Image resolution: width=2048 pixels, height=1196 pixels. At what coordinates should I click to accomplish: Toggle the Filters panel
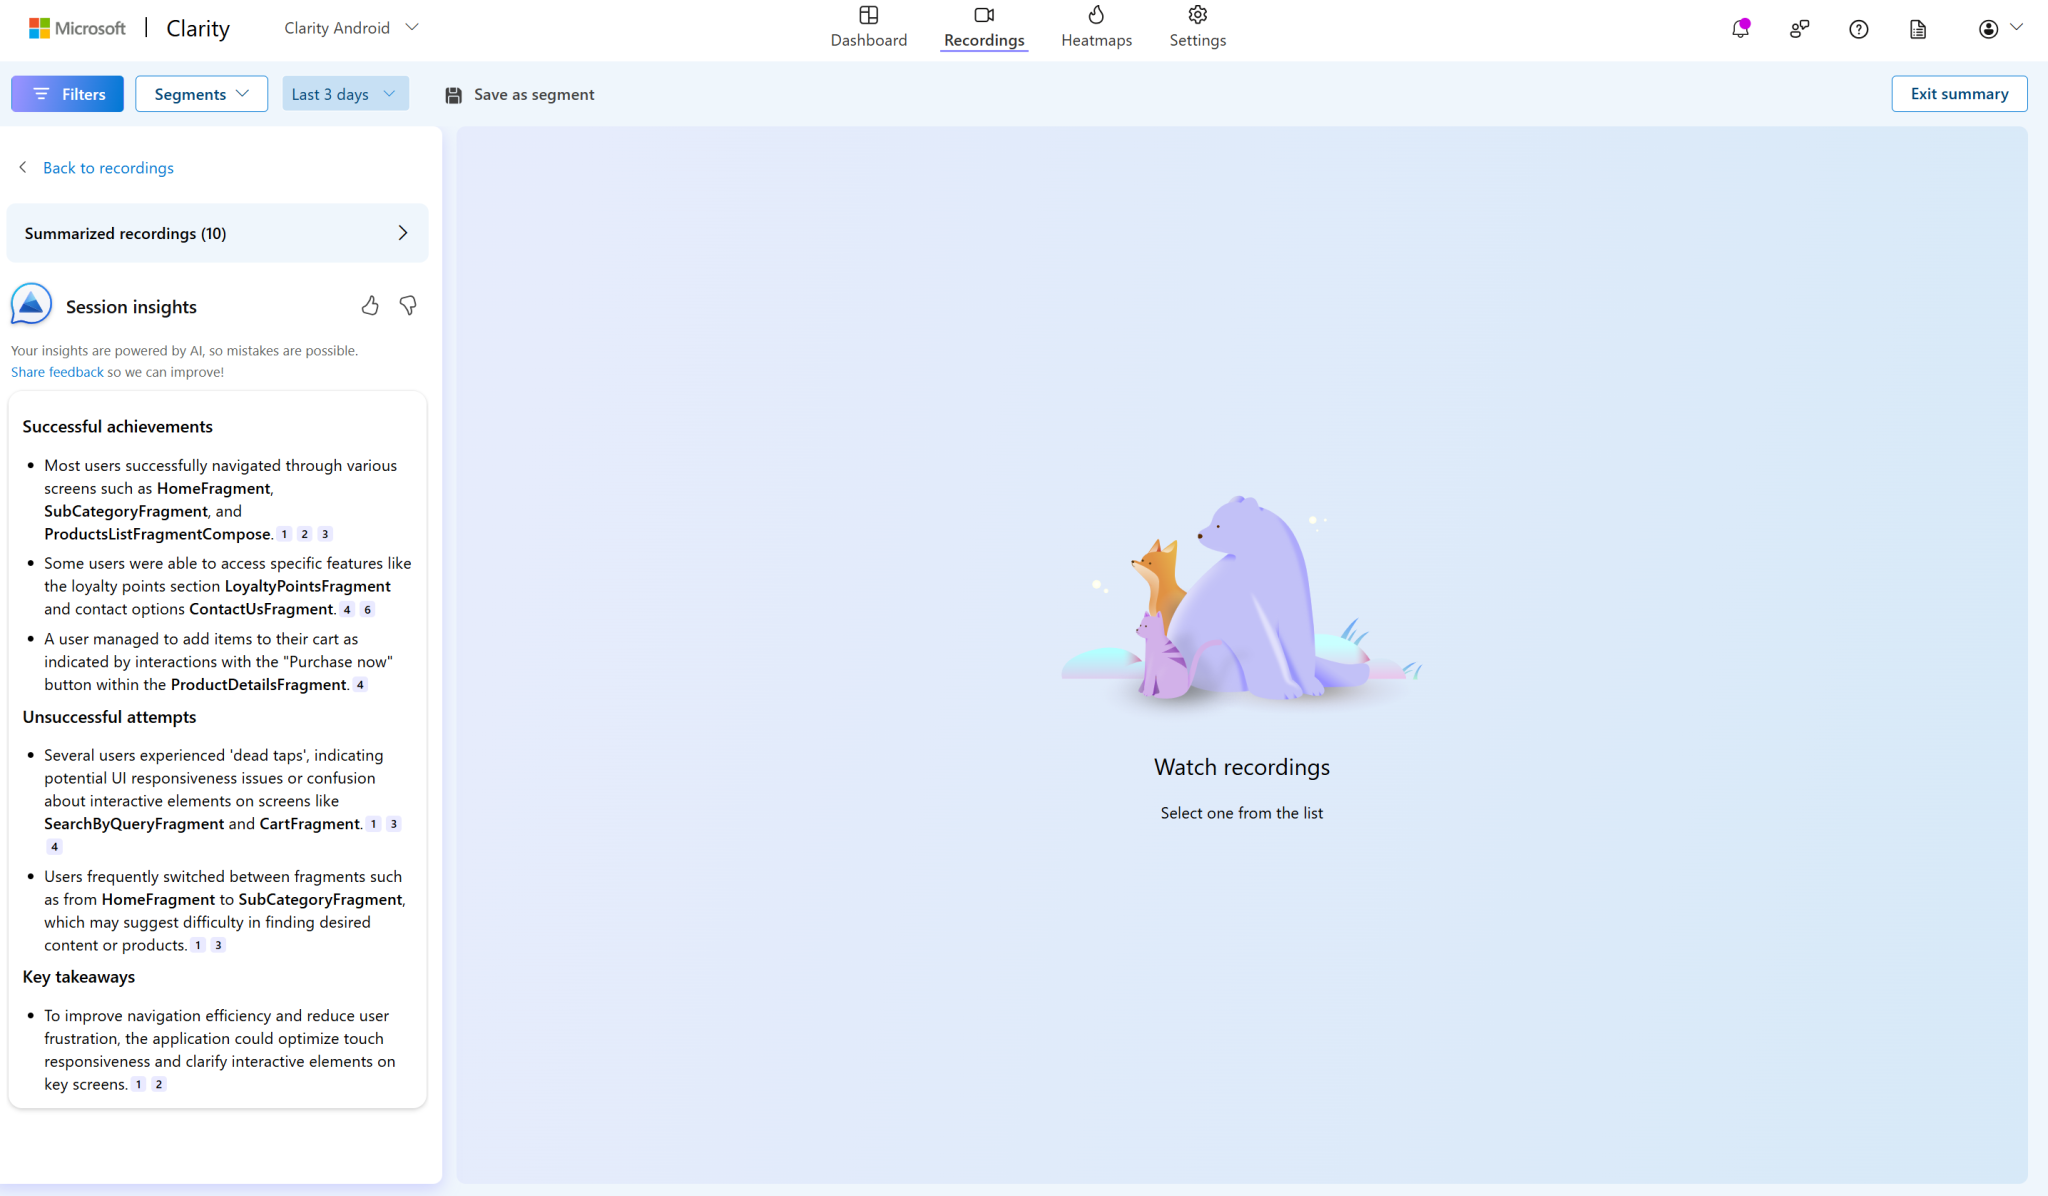66,93
